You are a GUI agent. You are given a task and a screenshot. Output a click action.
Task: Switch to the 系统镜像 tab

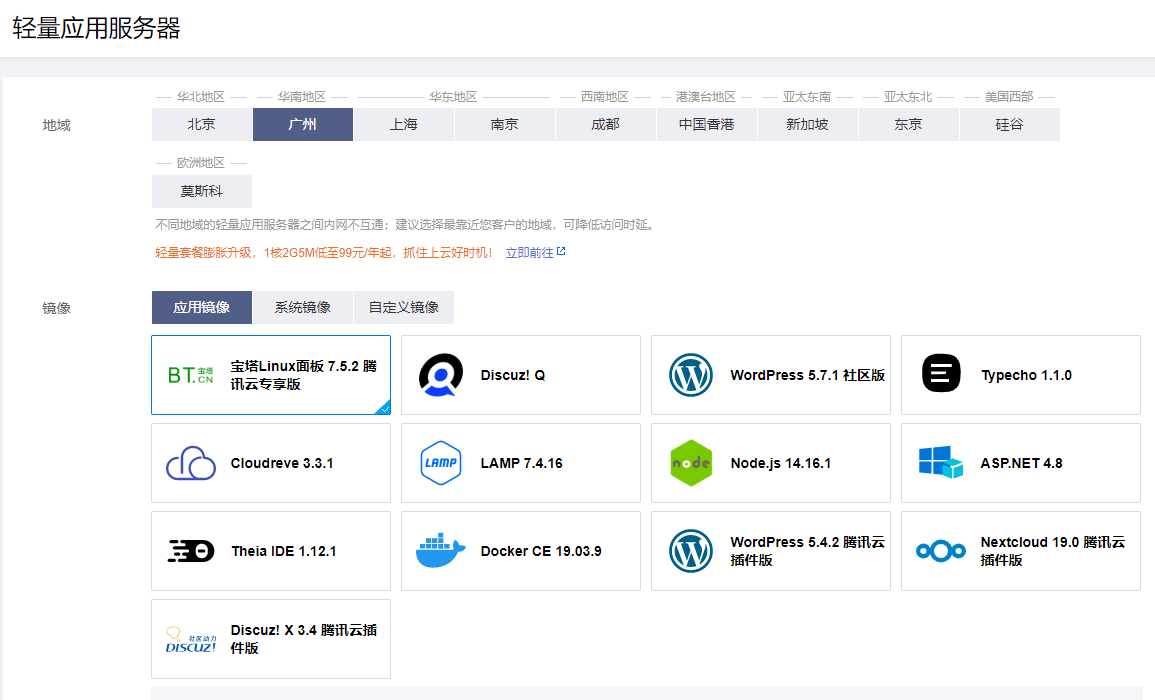coord(303,307)
